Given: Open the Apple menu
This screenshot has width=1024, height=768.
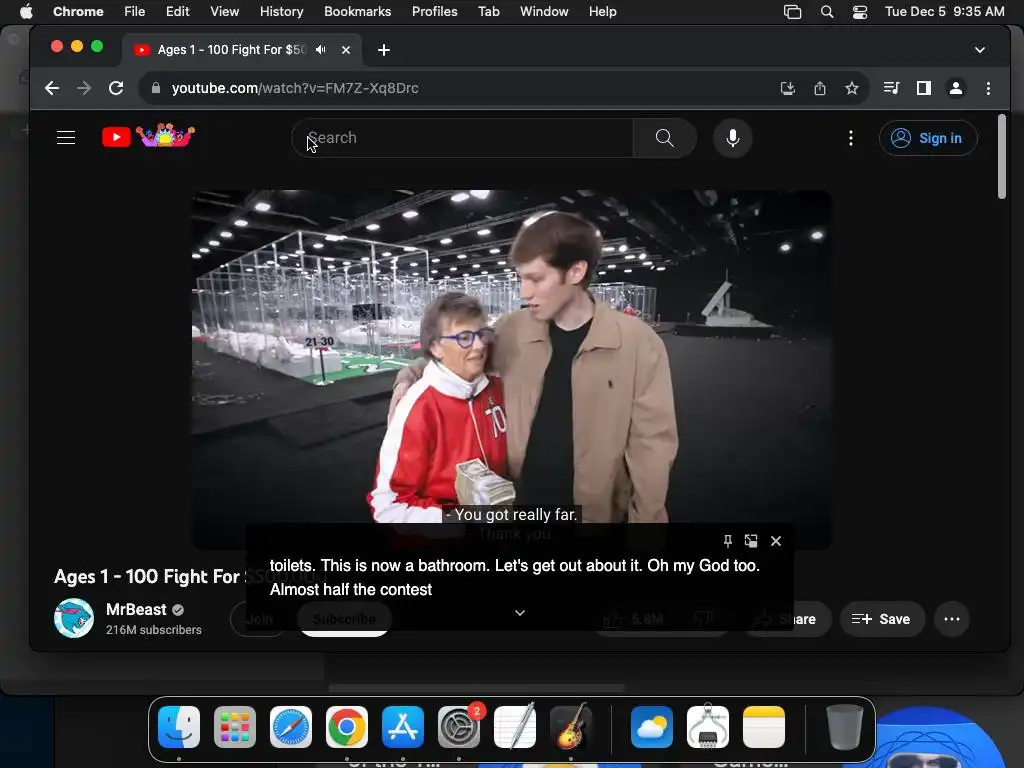Looking at the screenshot, I should coord(26,11).
